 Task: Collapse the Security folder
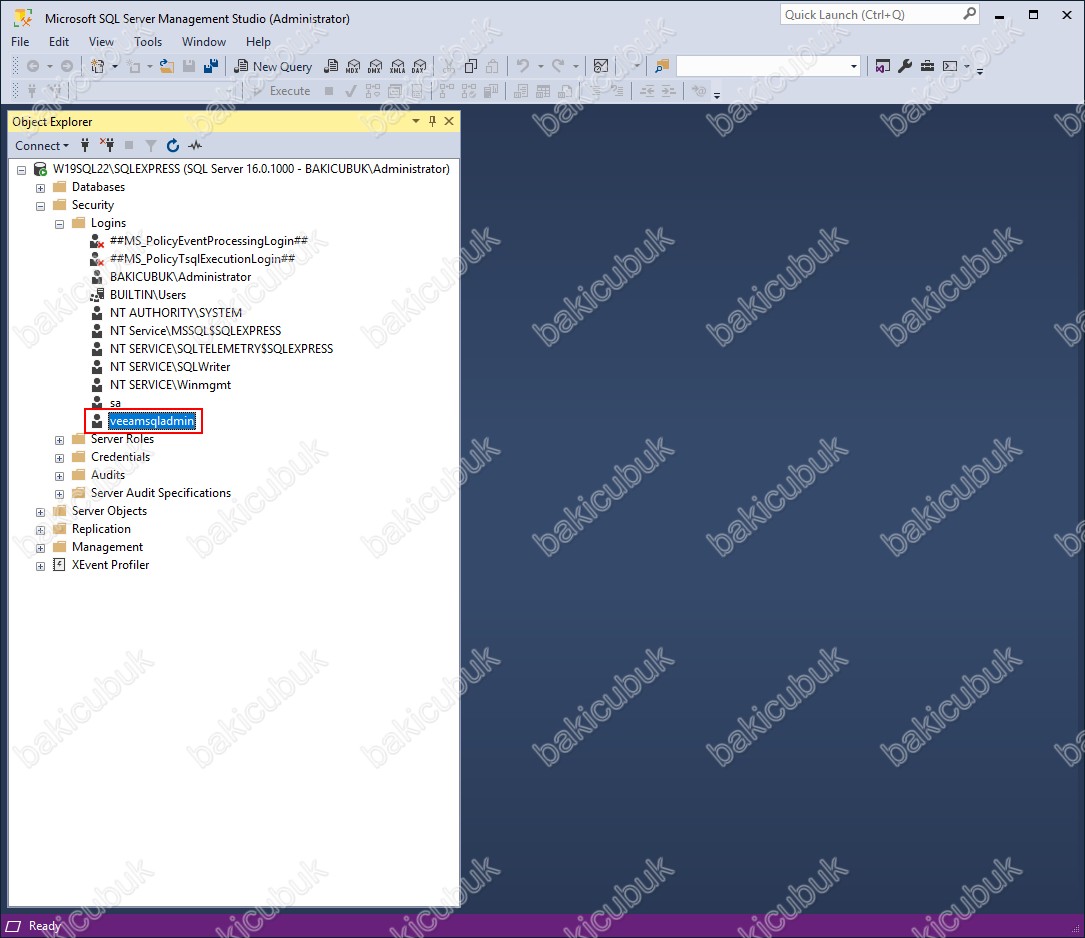point(40,205)
